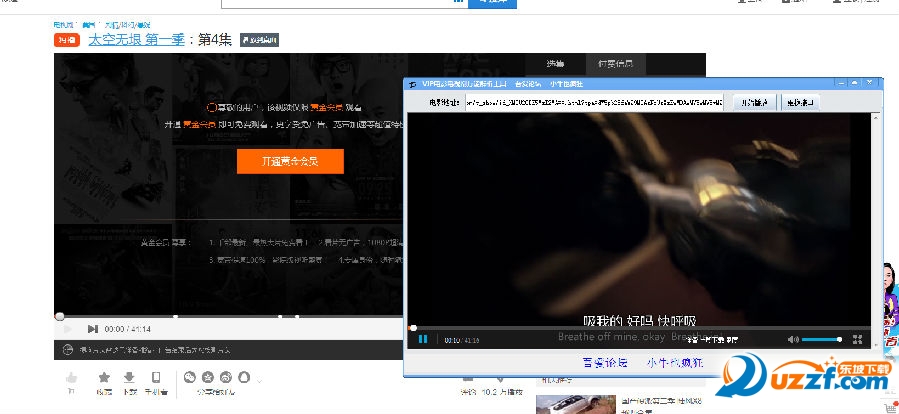This screenshot has height=414, width=899.
Task: Play the web page video
Action: pyautogui.click(x=68, y=329)
